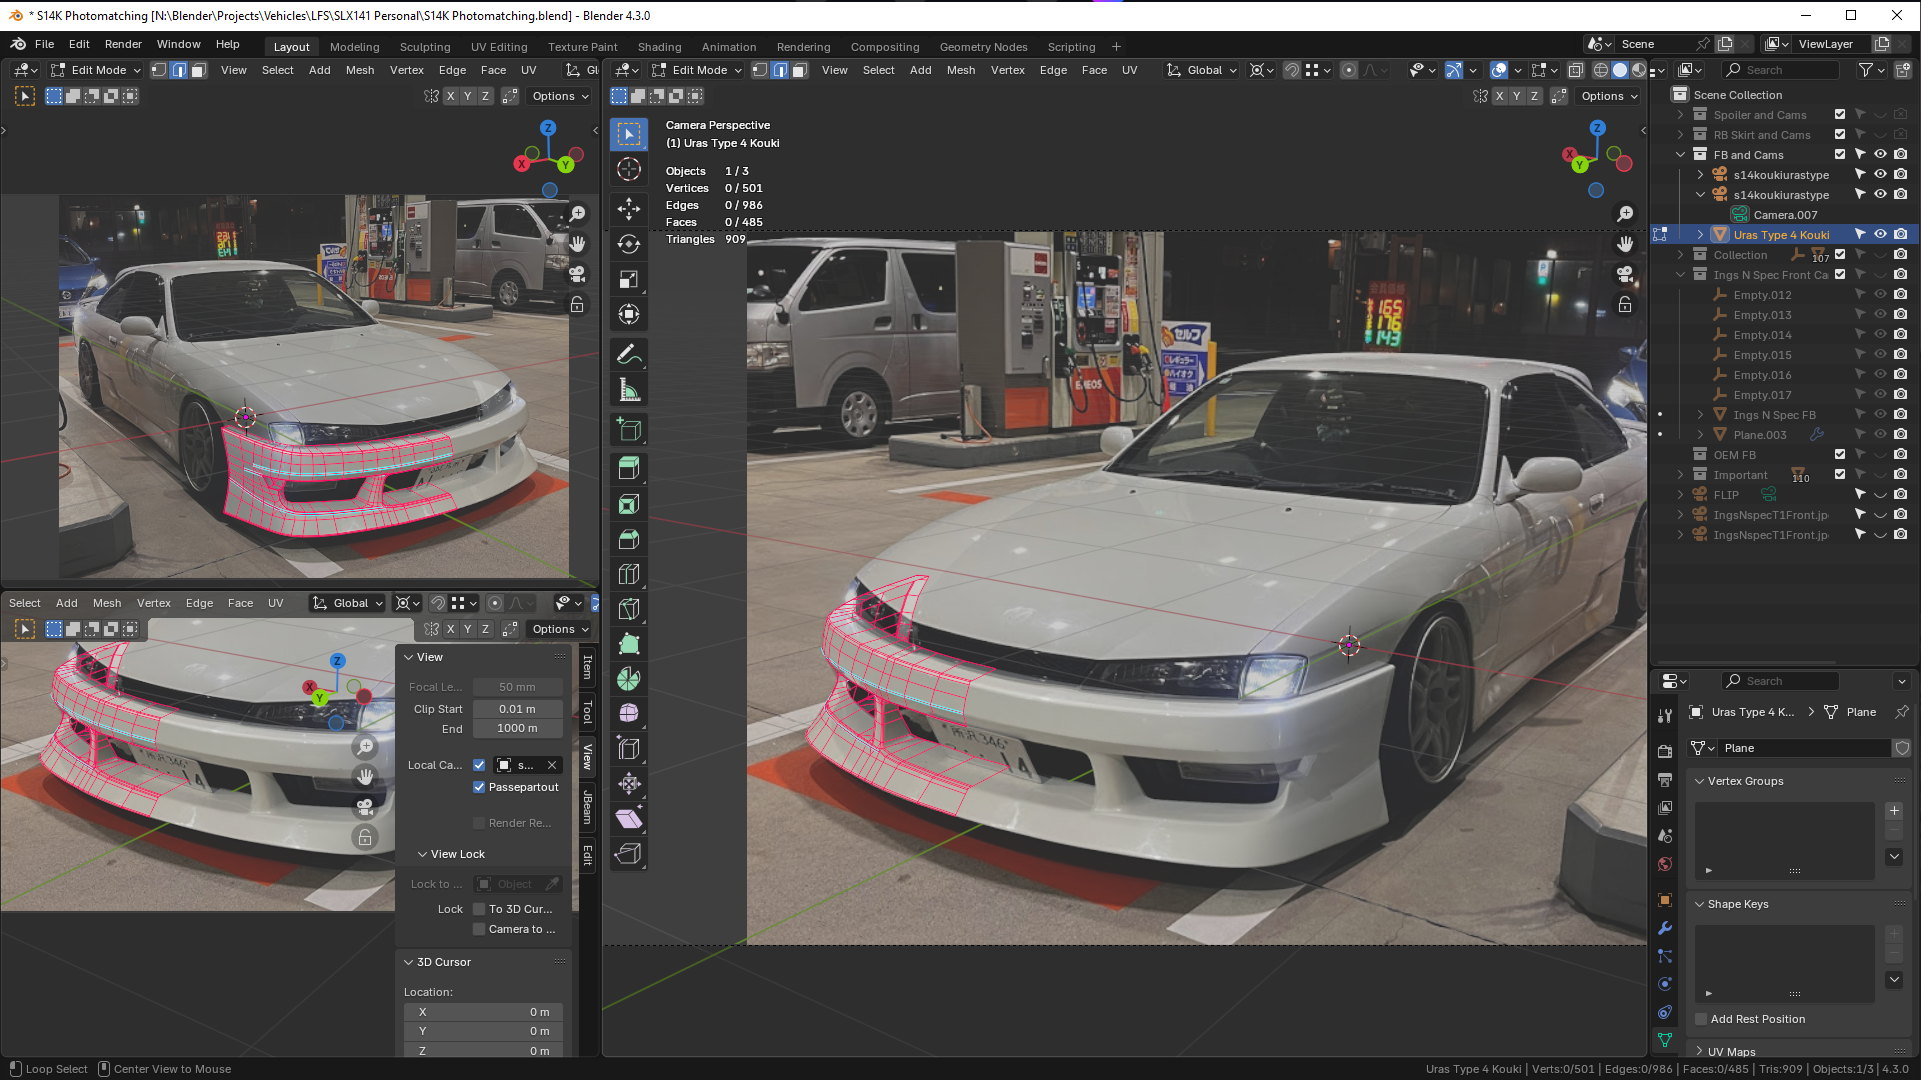The height and width of the screenshot is (1080, 1921).
Task: Open Edit Mode dropdown in main viewport
Action: [x=697, y=70]
